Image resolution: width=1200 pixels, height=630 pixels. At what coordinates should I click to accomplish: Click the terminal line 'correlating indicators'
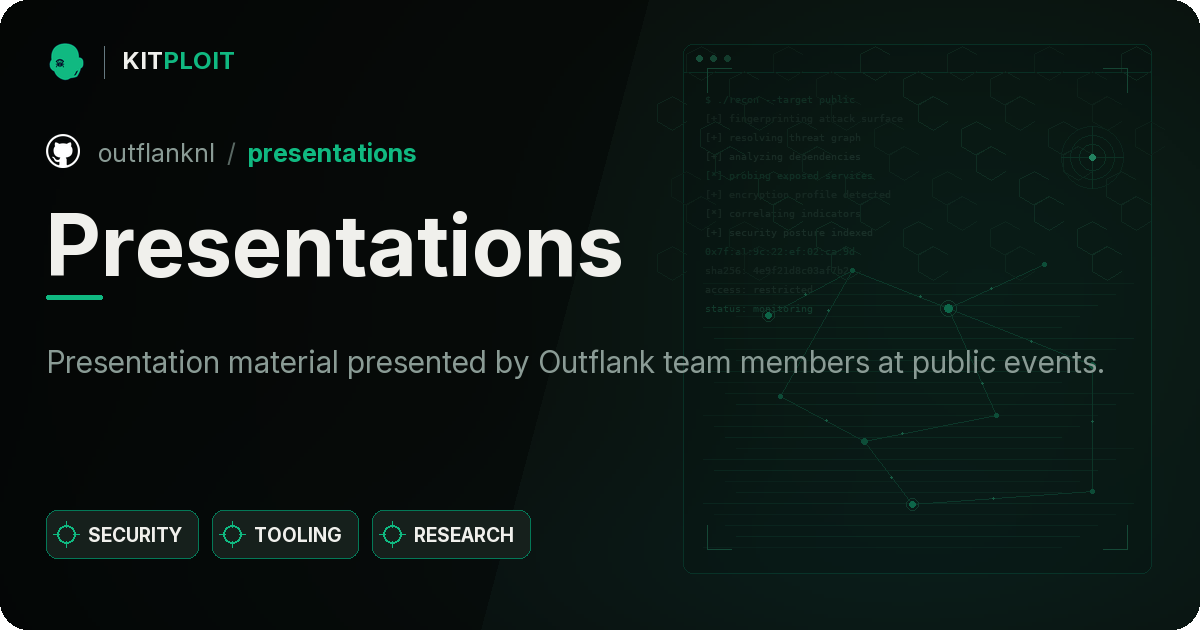783,214
